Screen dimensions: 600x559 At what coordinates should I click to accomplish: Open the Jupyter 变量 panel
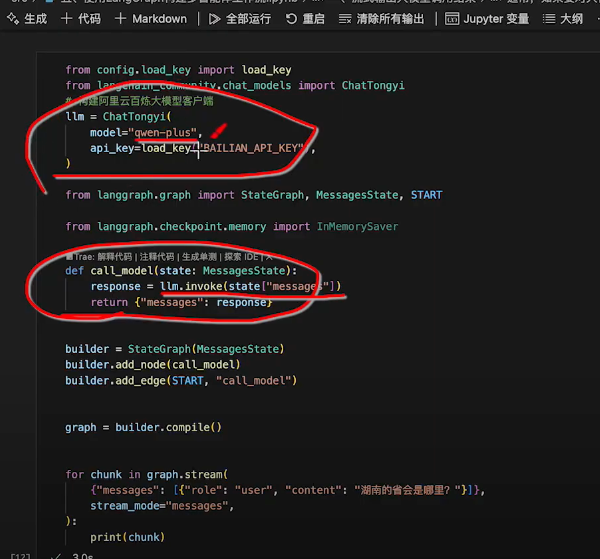tap(487, 19)
